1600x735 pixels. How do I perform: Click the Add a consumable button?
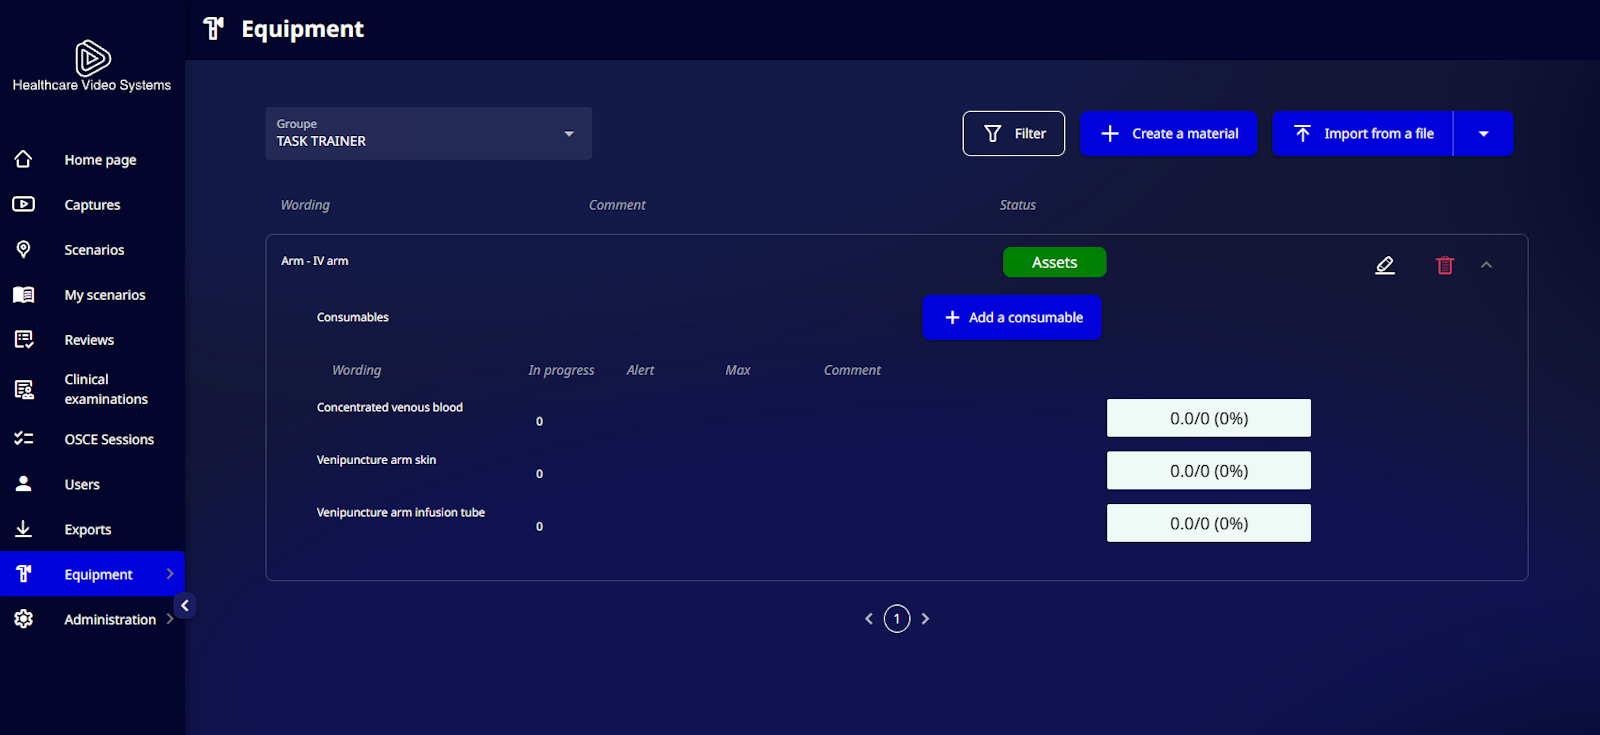pyautogui.click(x=1012, y=317)
